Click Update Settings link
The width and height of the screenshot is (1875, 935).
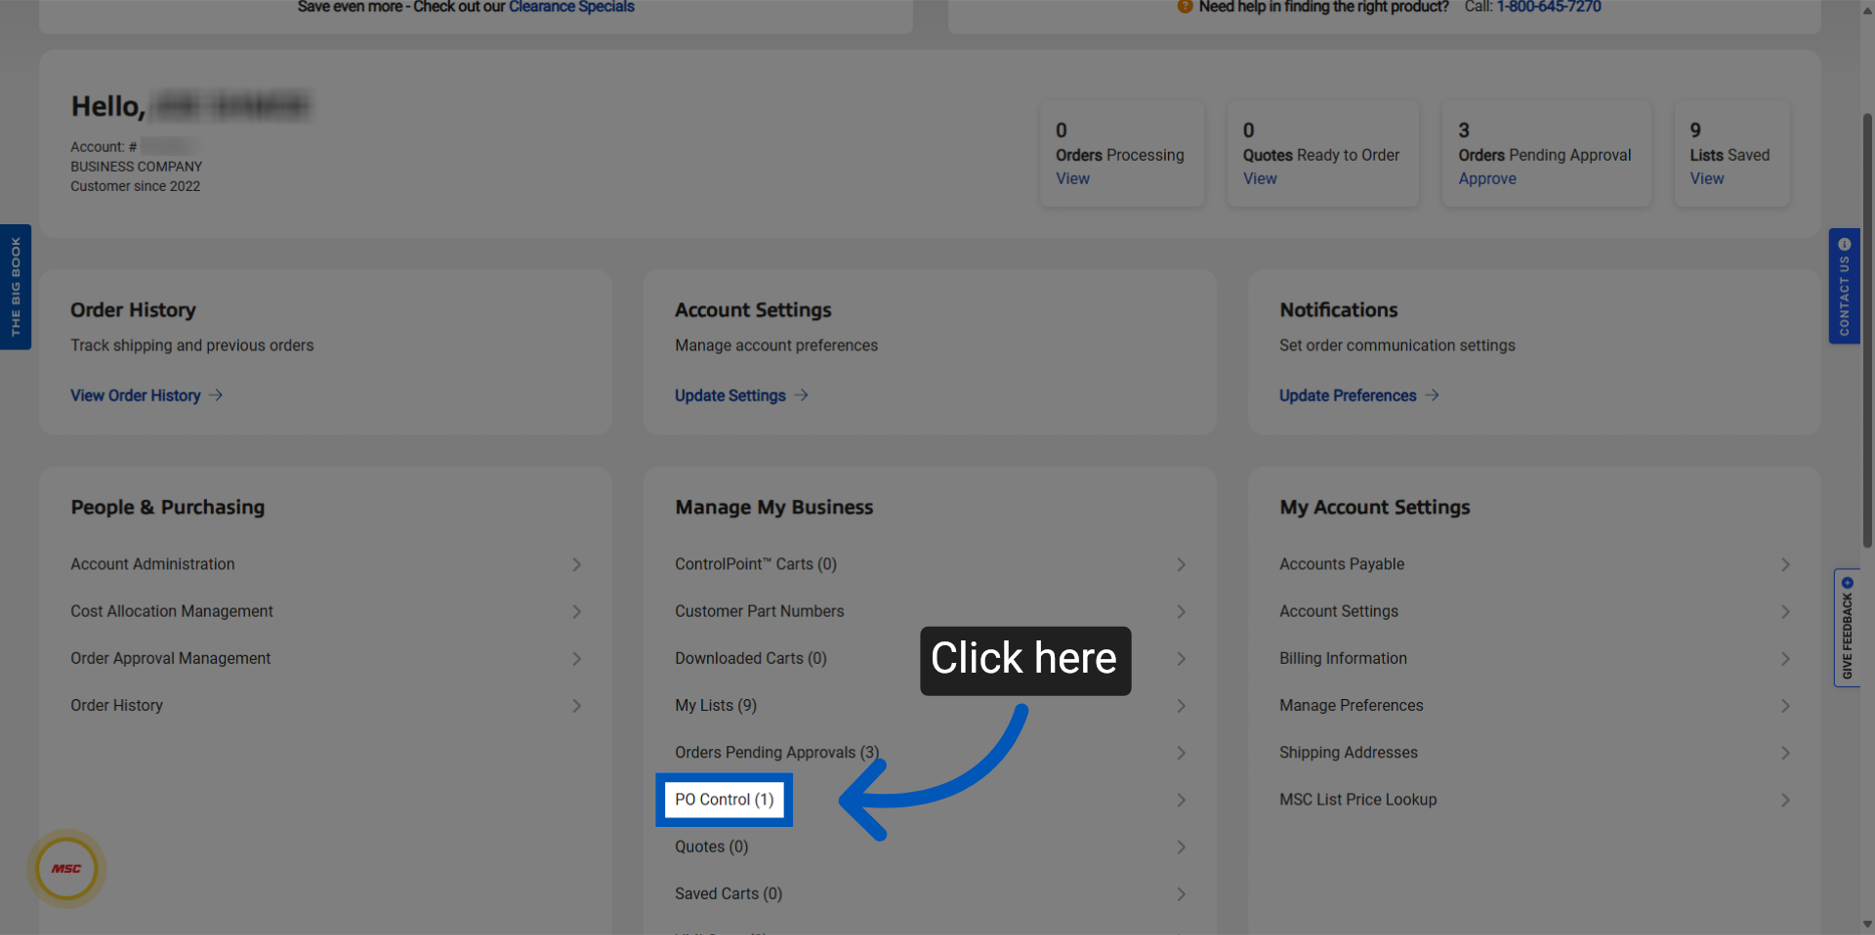730,396
